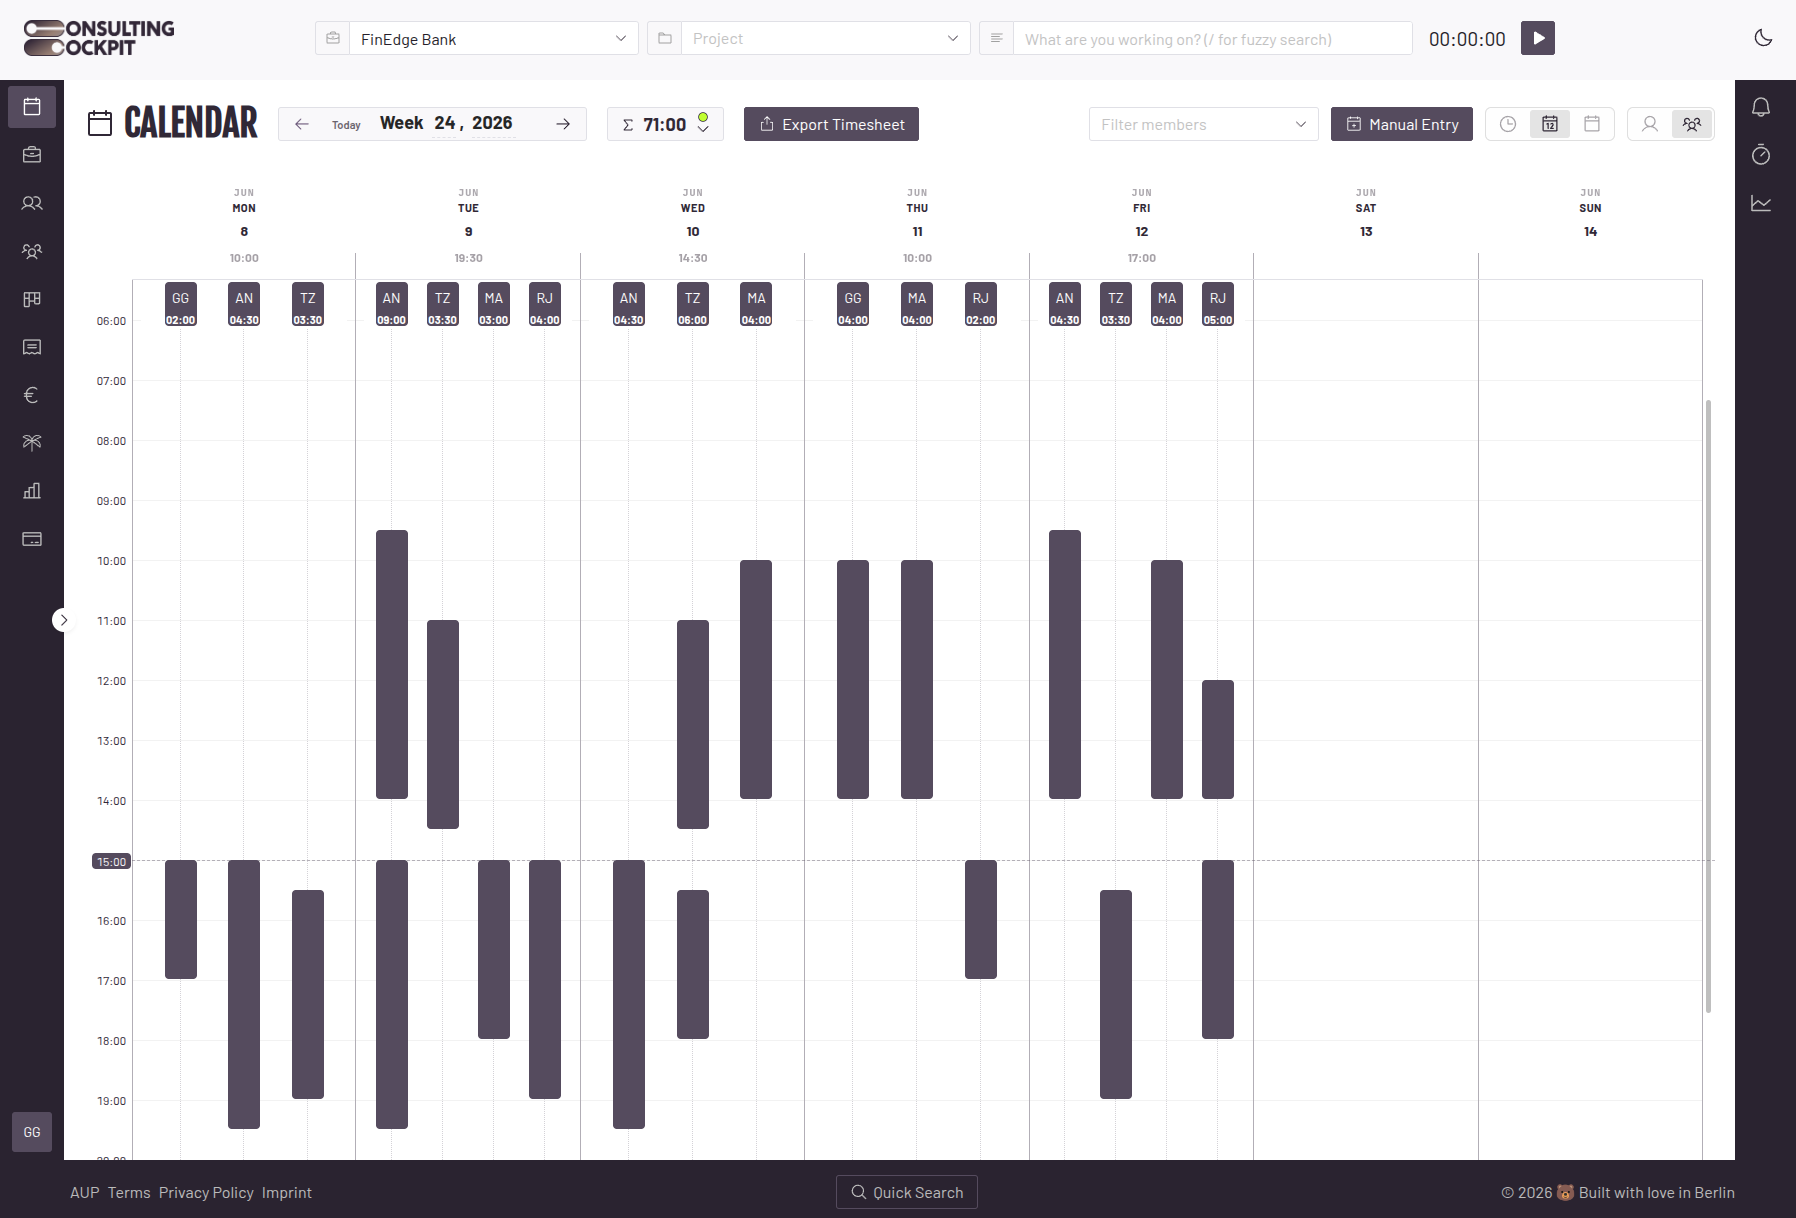Viewport: 1796px width, 1218px height.
Task: Select Wednesday's TZ 06:00 member chip
Action: pos(692,304)
